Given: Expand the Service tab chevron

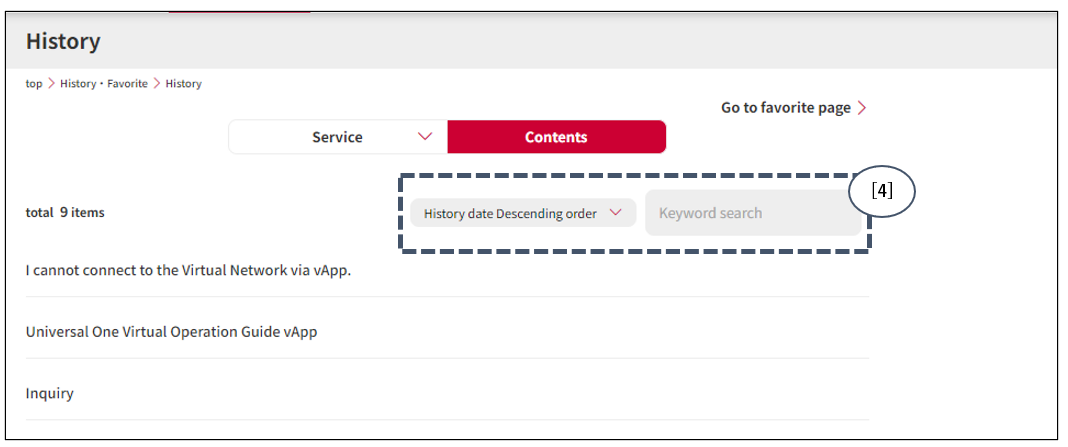Looking at the screenshot, I should (x=425, y=137).
